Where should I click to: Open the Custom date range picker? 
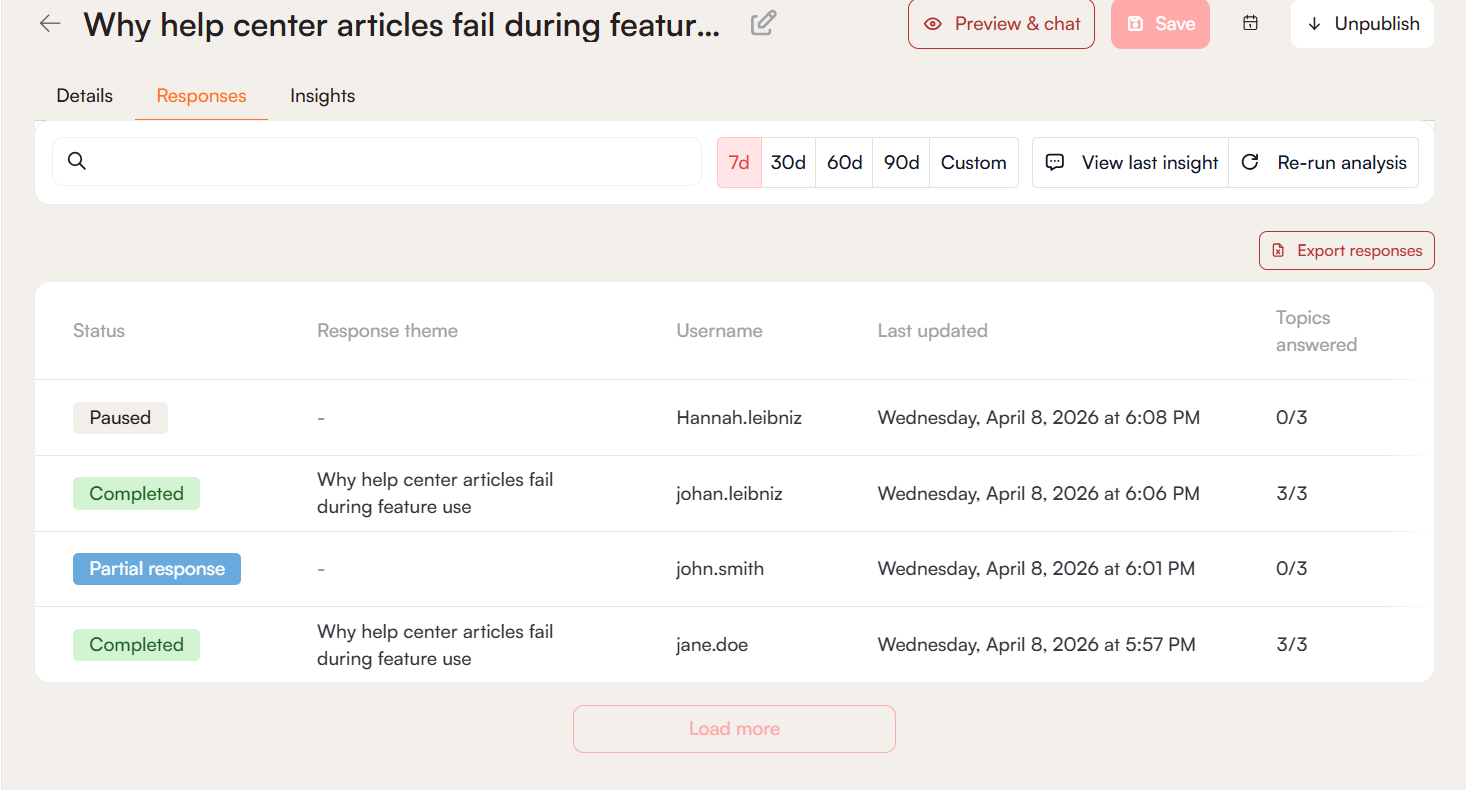tap(973, 162)
